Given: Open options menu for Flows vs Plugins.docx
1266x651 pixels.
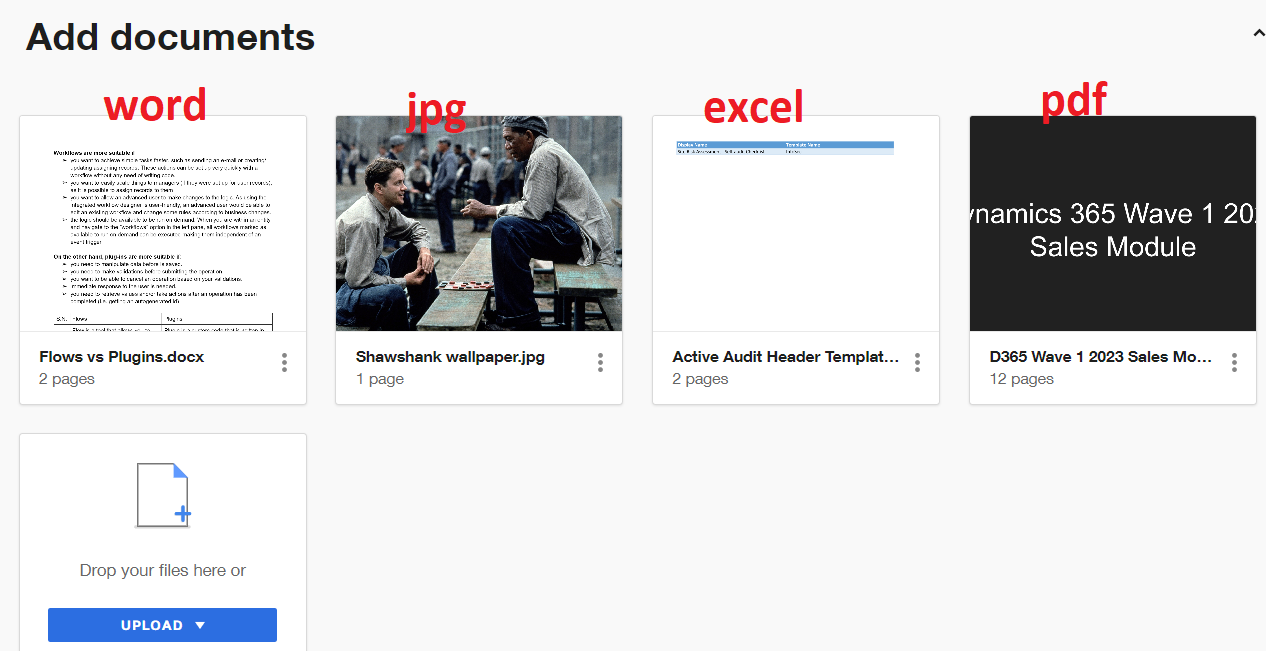Looking at the screenshot, I should tap(284, 363).
